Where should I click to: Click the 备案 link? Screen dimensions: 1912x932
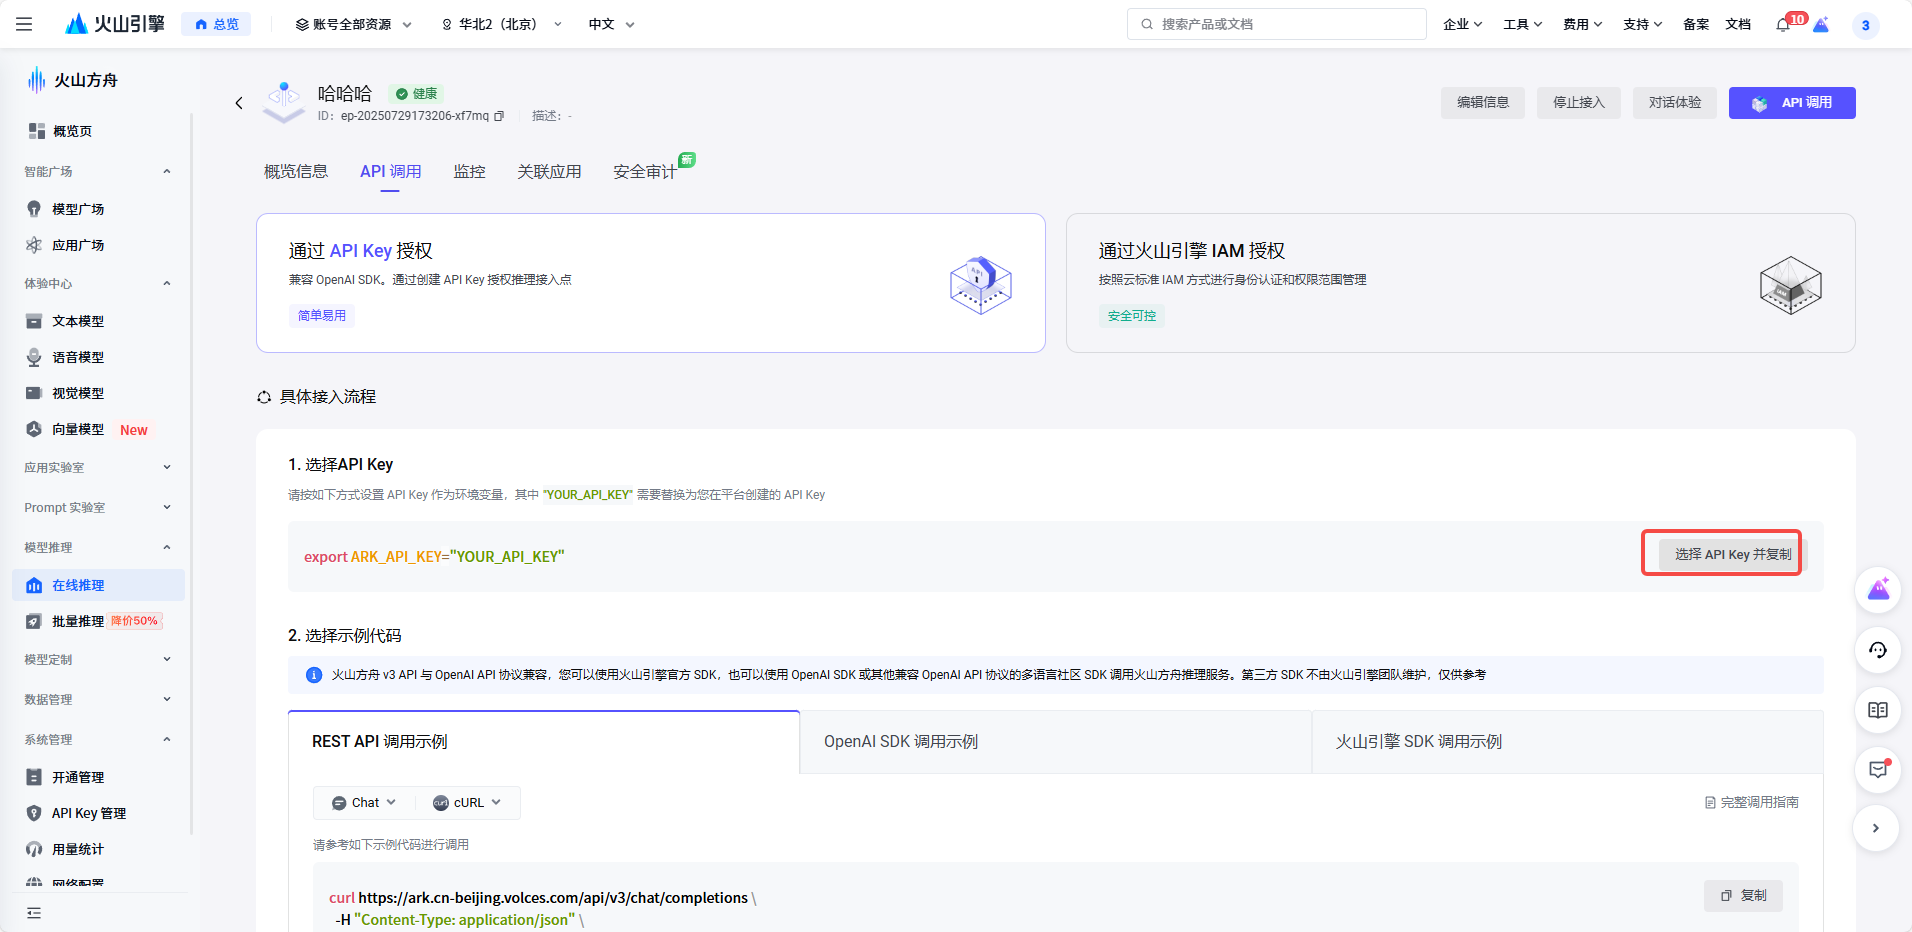click(1696, 24)
